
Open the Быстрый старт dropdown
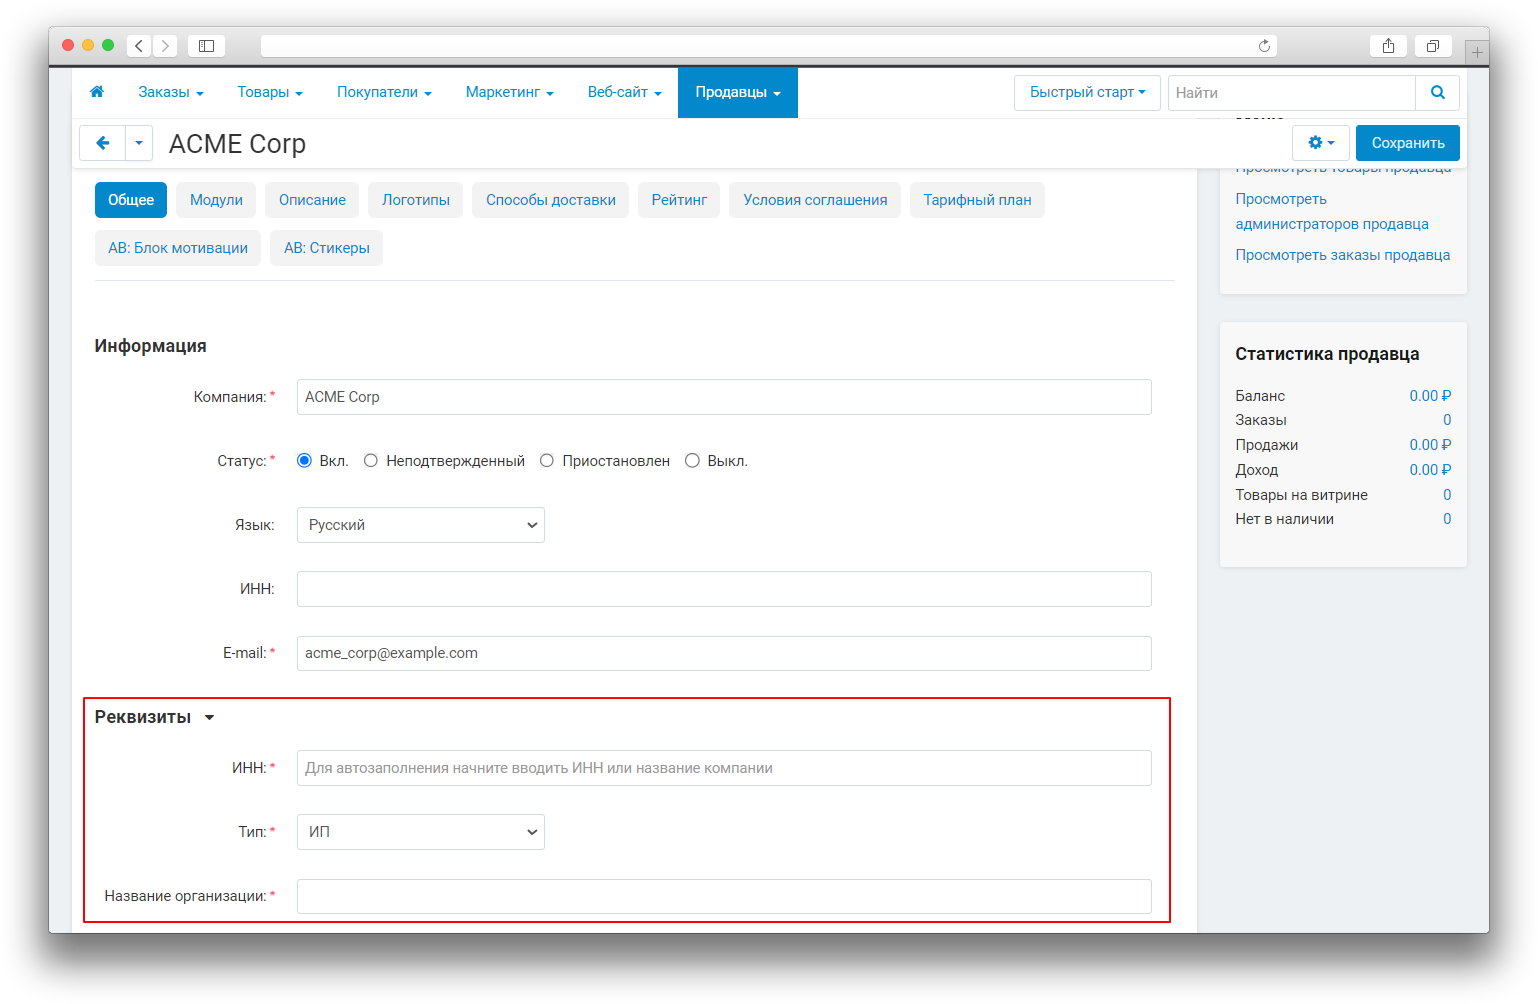[x=1087, y=92]
